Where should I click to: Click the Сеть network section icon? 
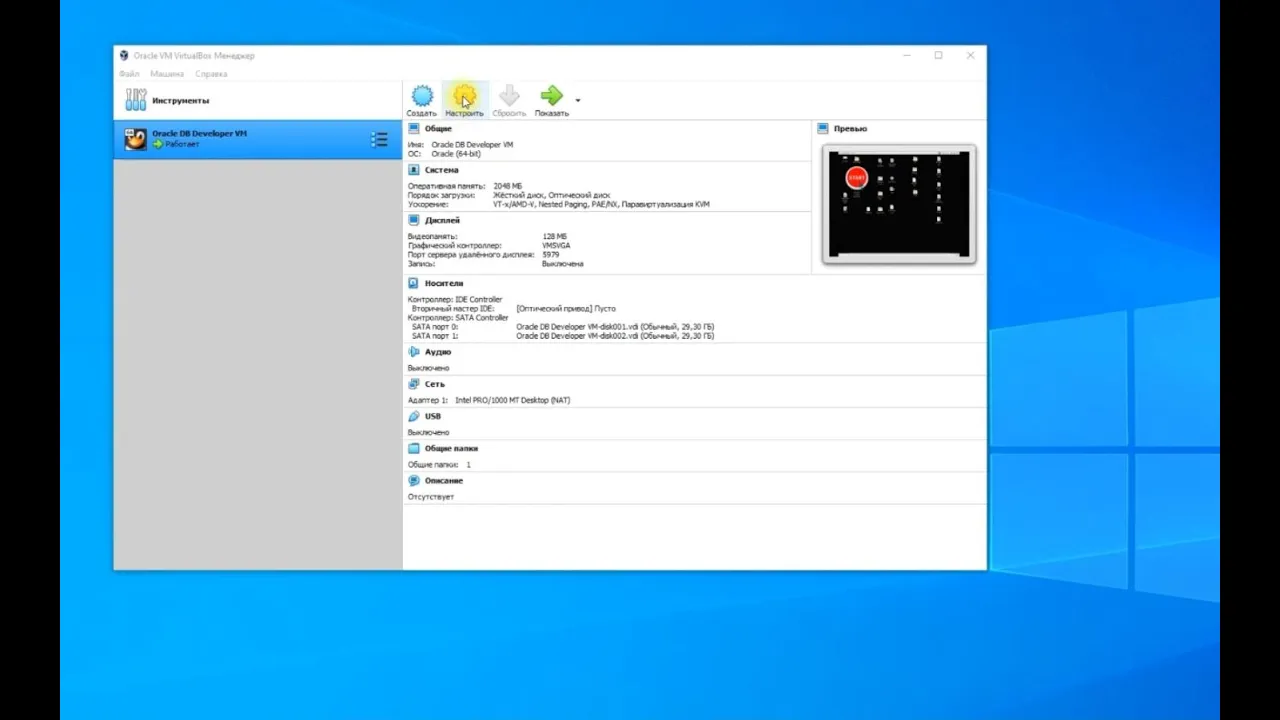[414, 384]
